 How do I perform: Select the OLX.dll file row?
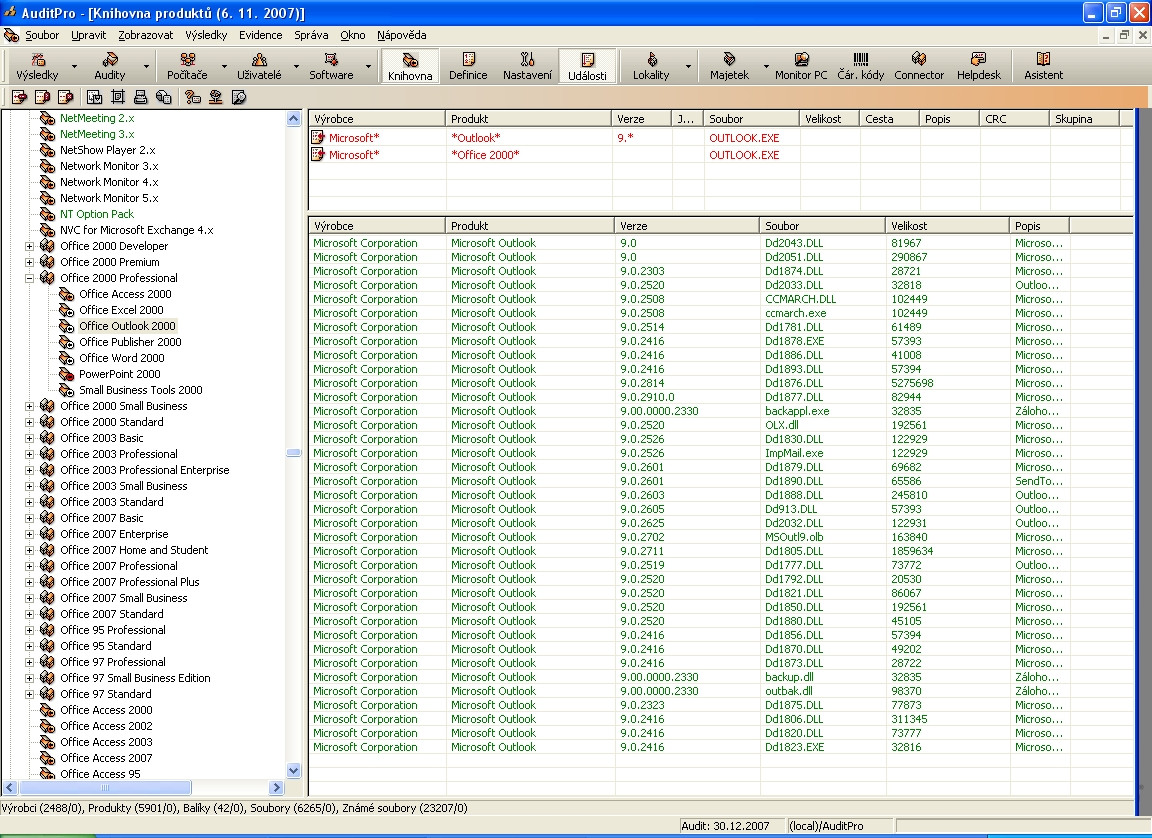720,425
